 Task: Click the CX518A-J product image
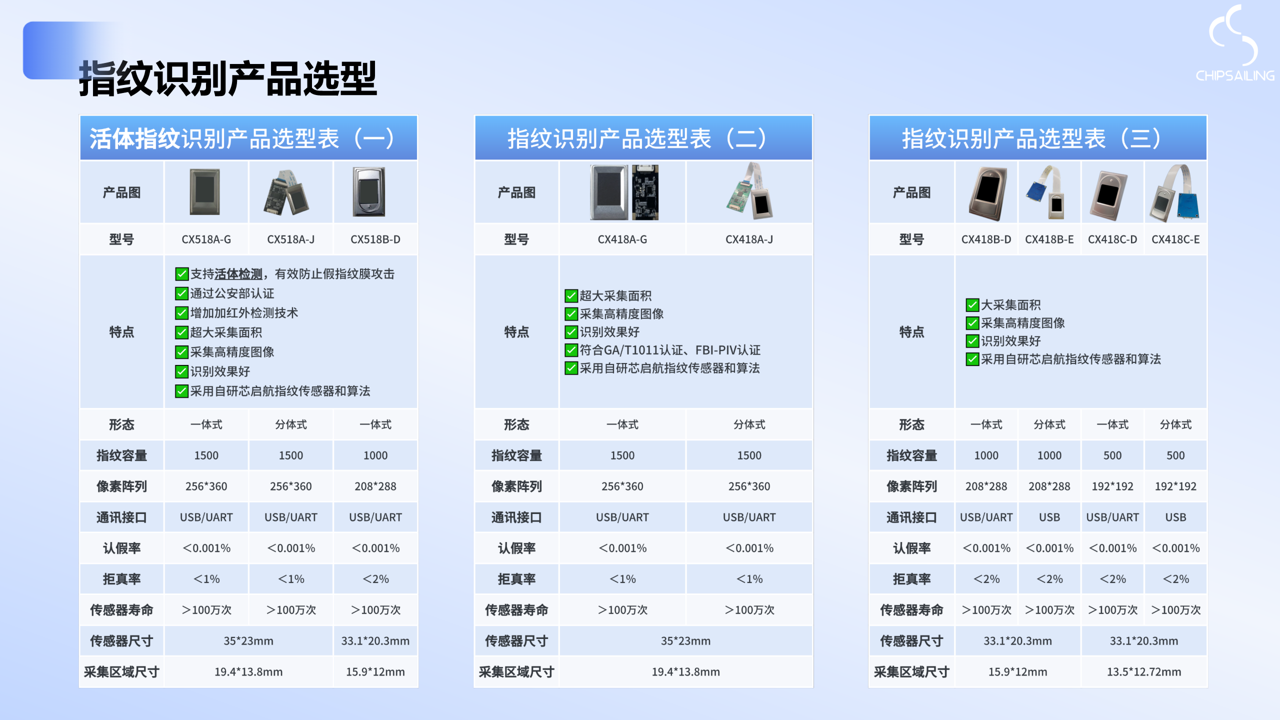click(290, 192)
